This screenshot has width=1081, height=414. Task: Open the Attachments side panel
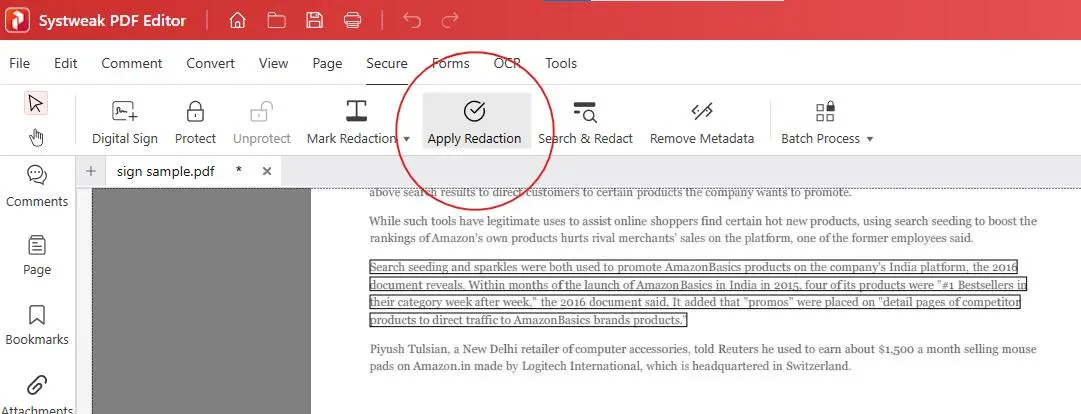(37, 395)
